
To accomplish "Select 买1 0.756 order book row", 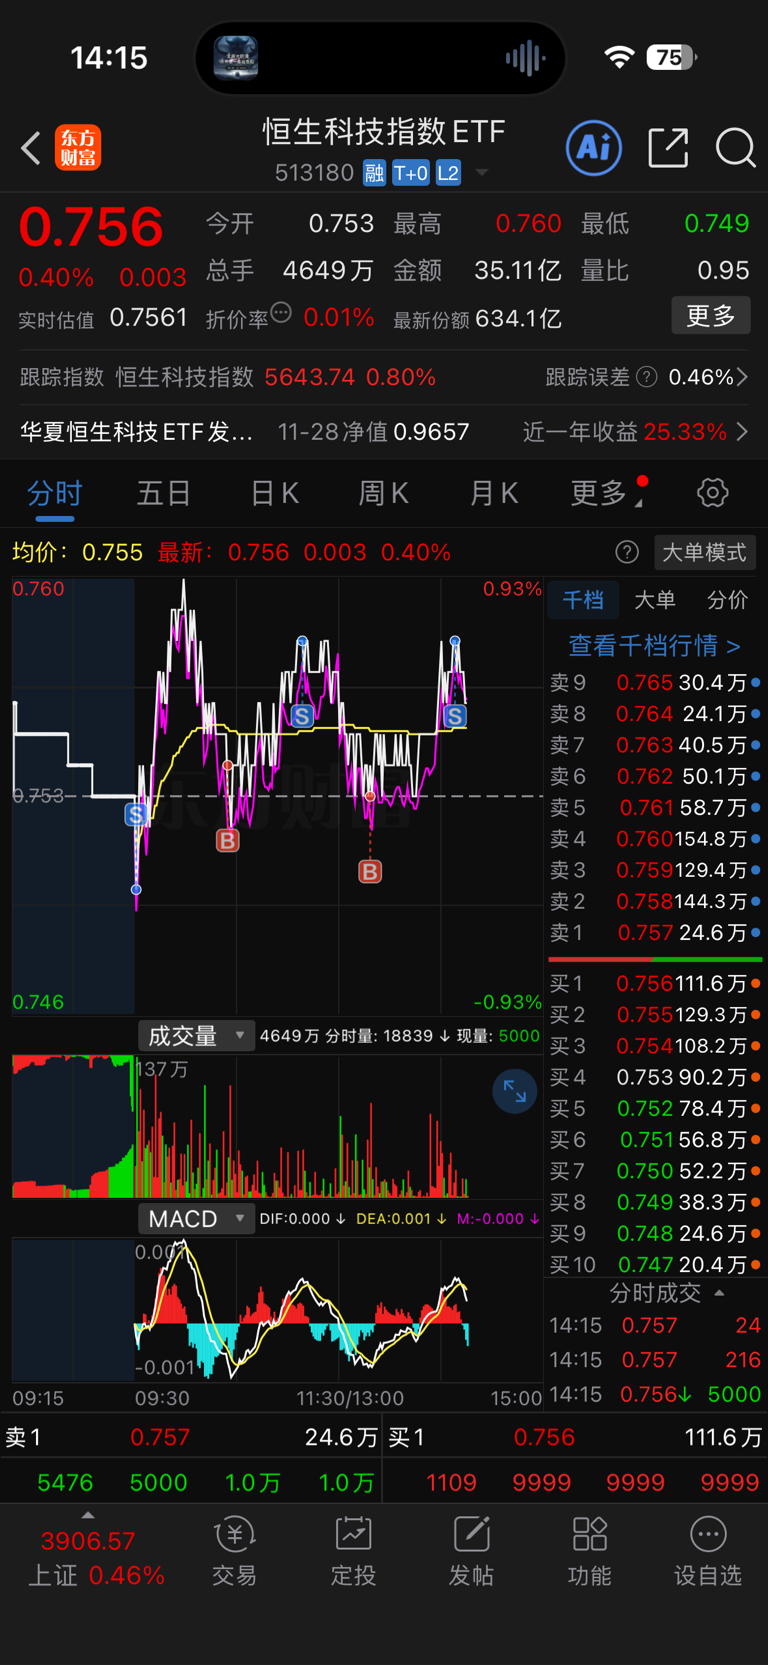I will pos(656,984).
